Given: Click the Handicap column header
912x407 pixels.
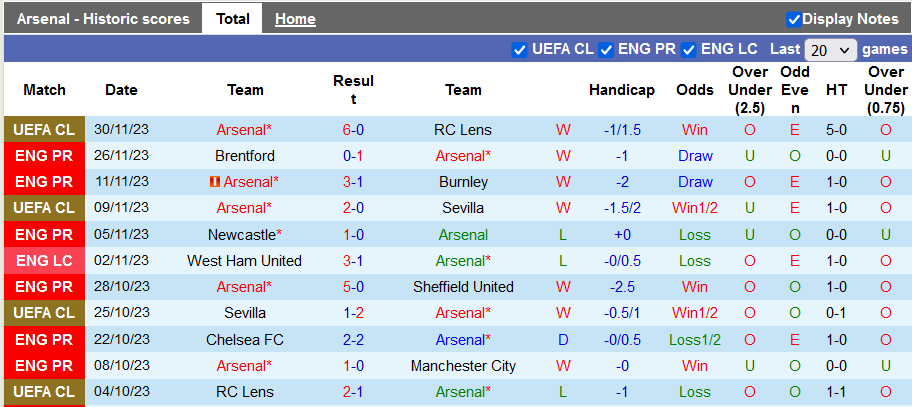Looking at the screenshot, I should [x=621, y=90].
